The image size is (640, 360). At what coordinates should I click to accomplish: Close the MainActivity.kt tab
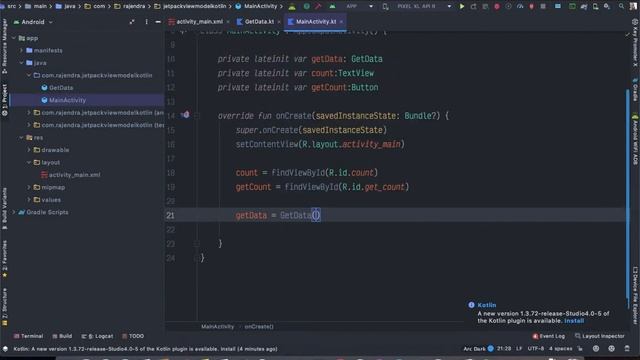(x=341, y=22)
